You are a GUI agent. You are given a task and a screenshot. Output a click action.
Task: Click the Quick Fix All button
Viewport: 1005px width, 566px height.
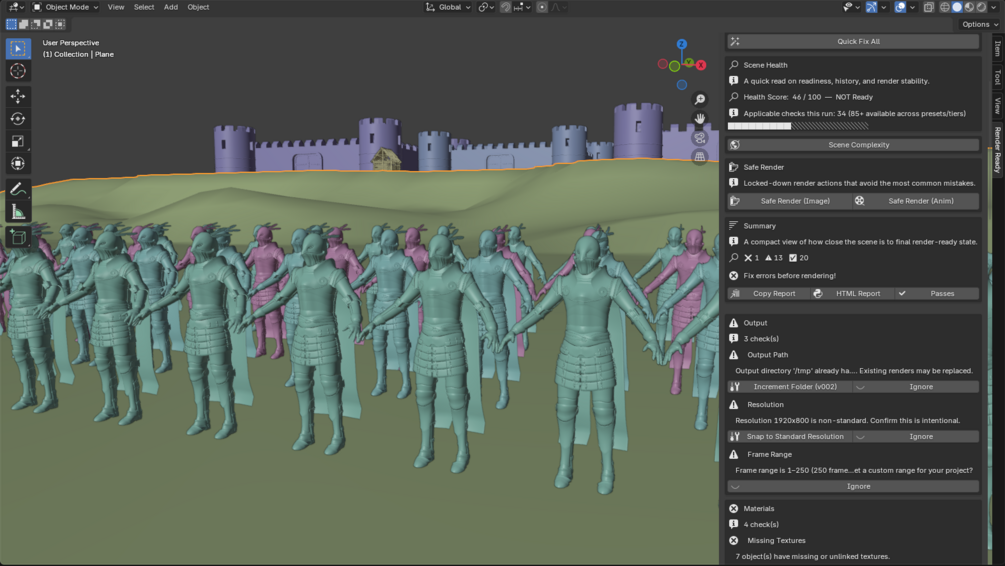click(x=853, y=41)
